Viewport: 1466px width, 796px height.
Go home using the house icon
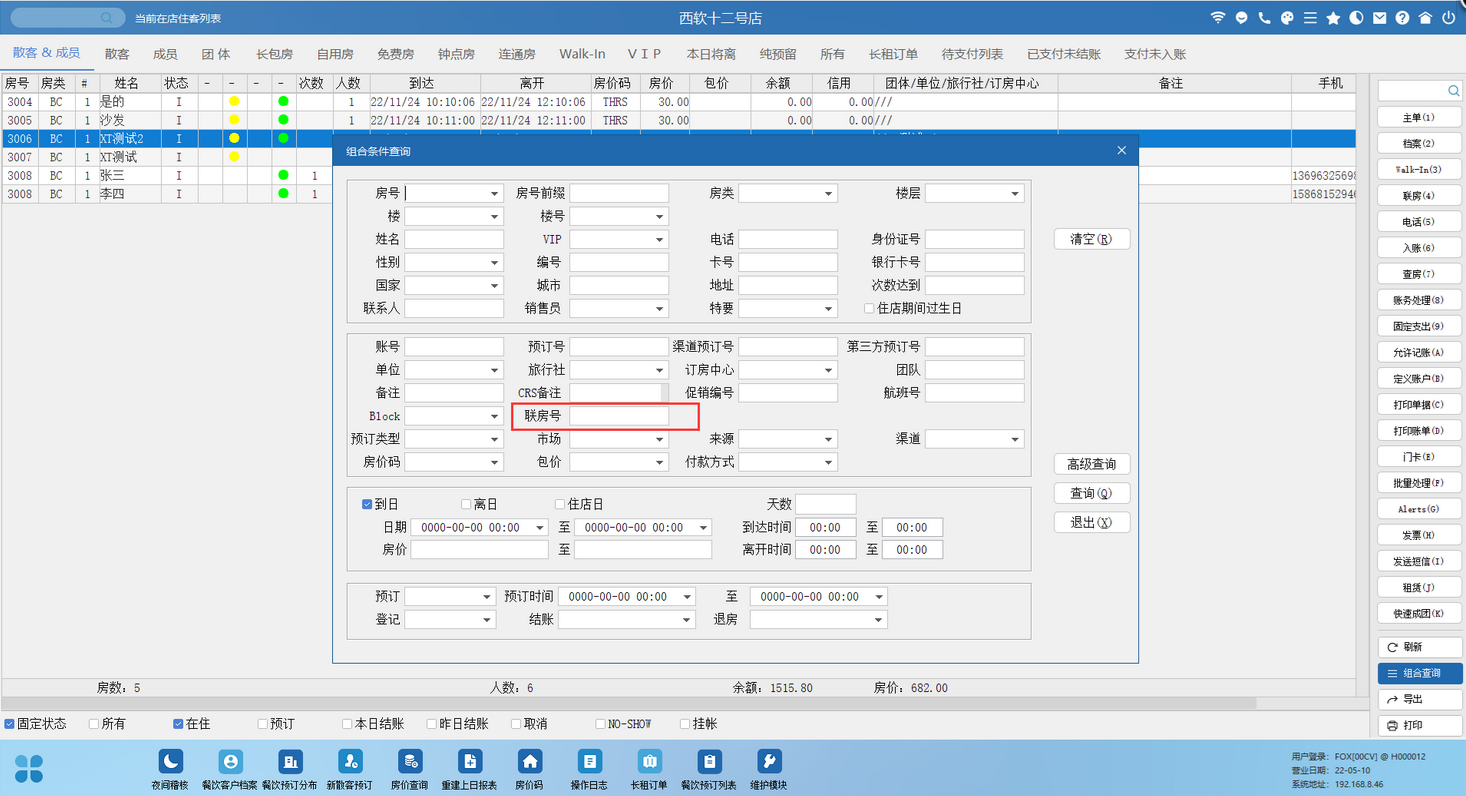tap(1425, 18)
